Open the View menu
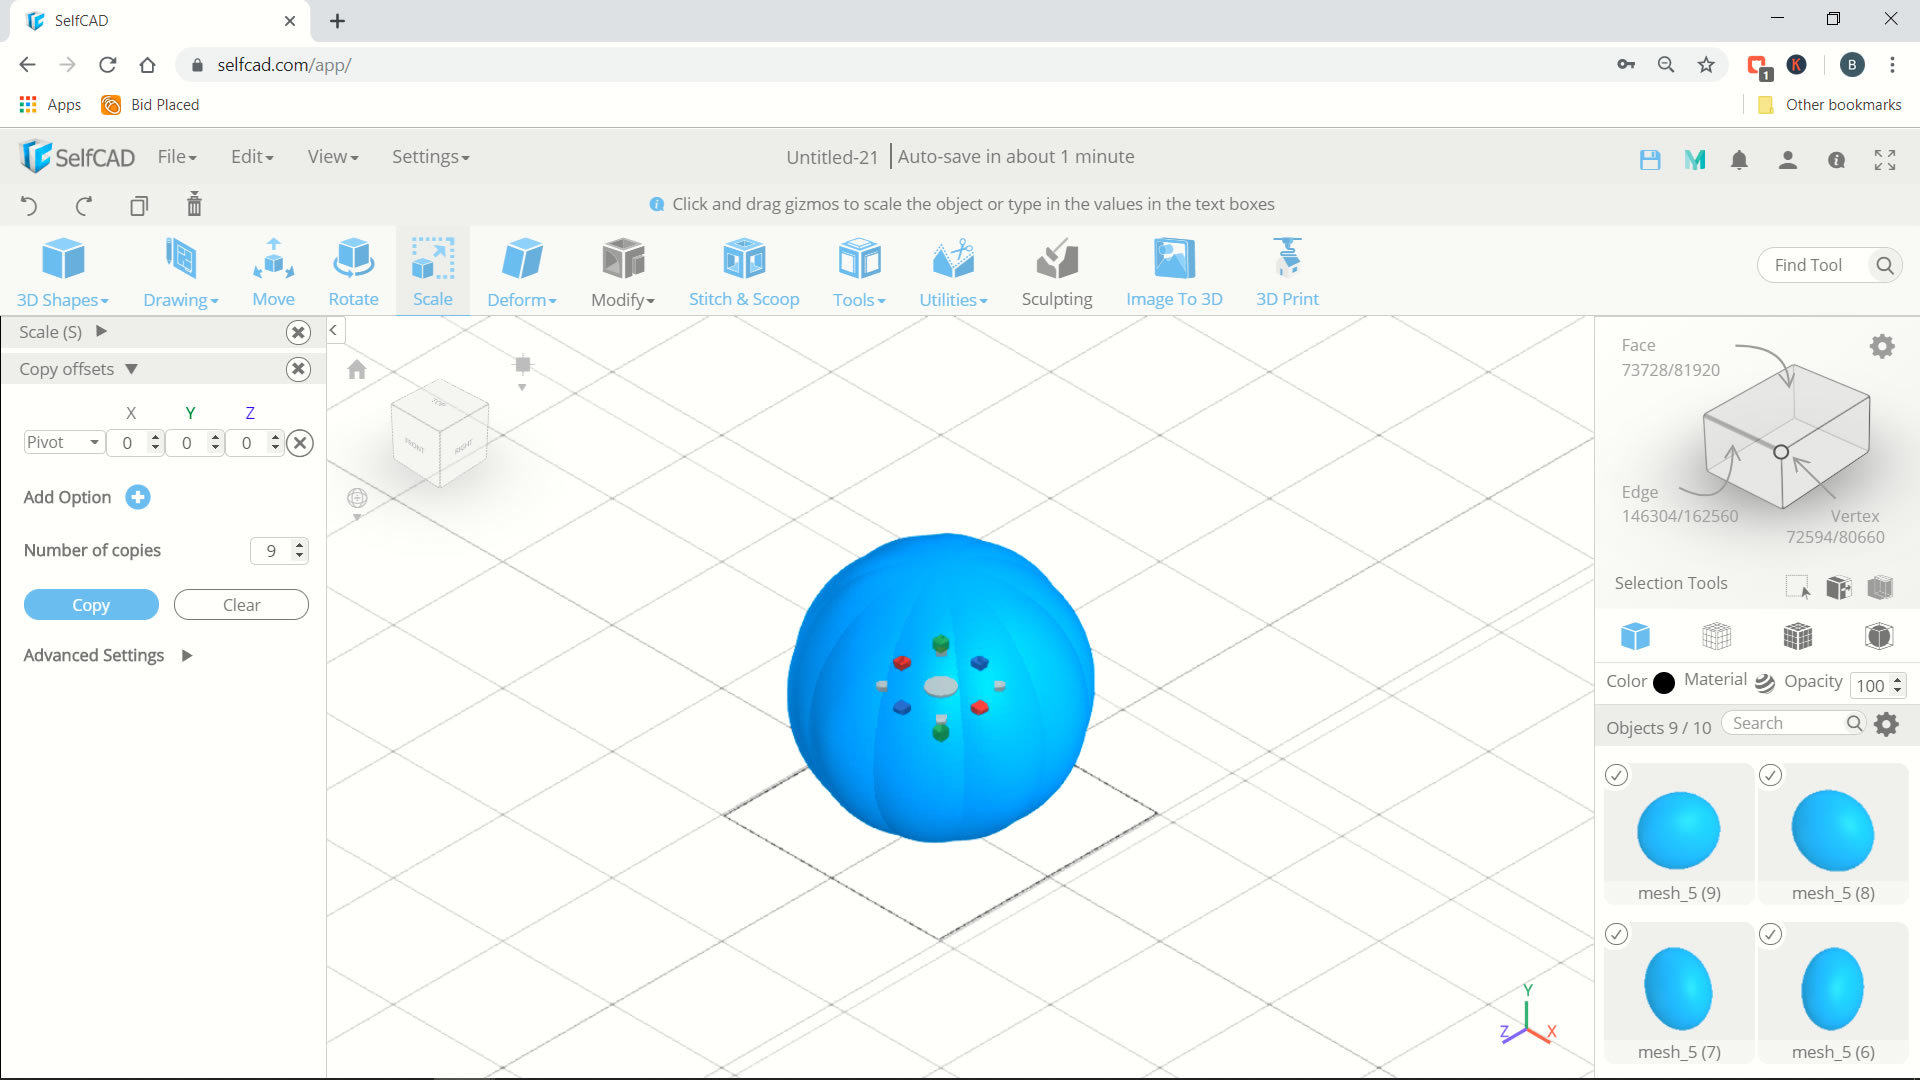This screenshot has width=1920, height=1080. coord(333,157)
